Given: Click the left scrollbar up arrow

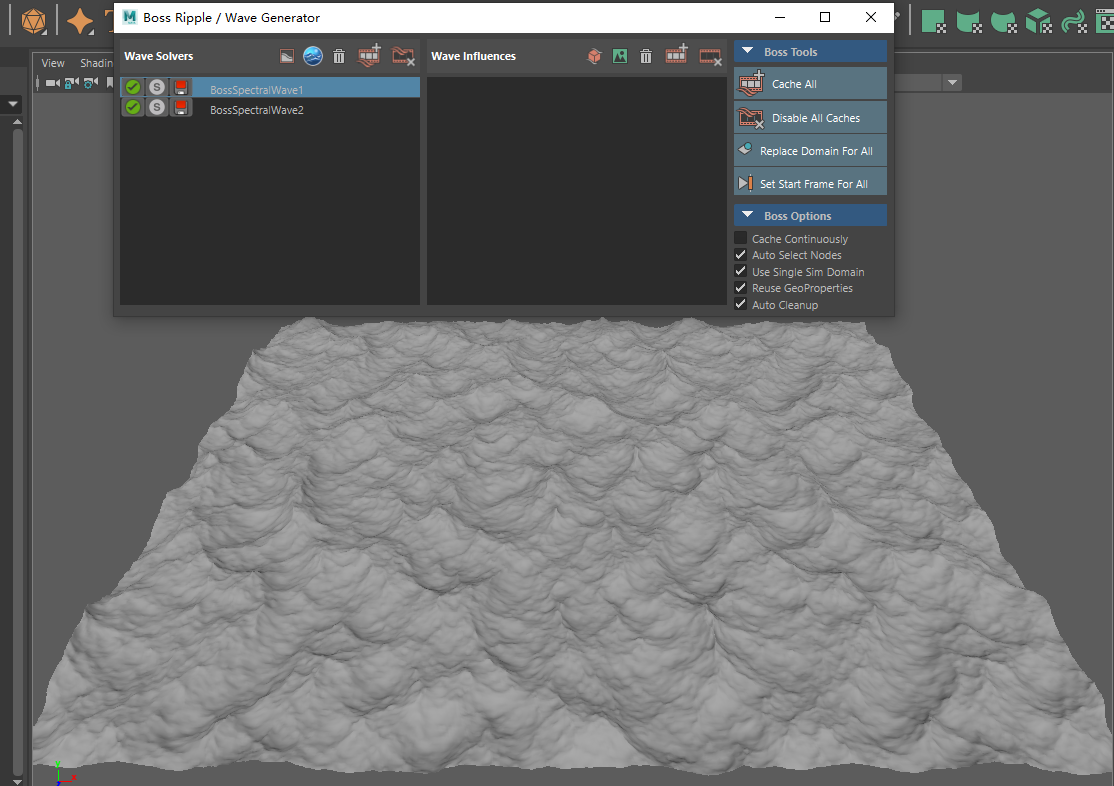Looking at the screenshot, I should [17, 122].
